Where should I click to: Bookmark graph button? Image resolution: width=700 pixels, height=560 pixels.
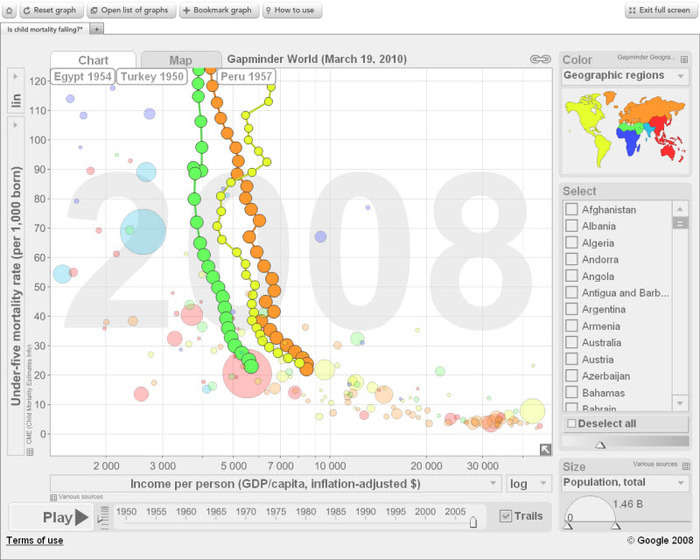pyautogui.click(x=219, y=10)
